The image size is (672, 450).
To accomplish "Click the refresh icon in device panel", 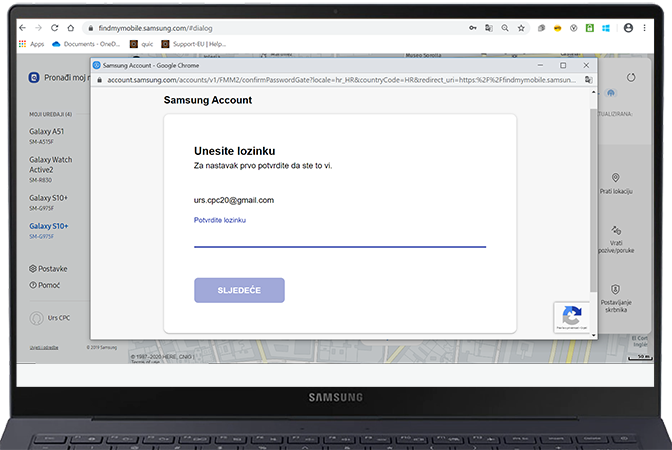I will (x=631, y=78).
